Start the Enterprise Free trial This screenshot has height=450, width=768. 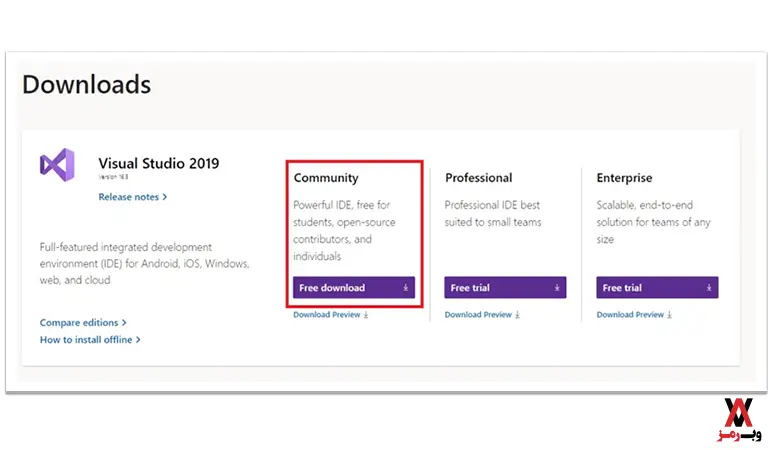pos(657,288)
